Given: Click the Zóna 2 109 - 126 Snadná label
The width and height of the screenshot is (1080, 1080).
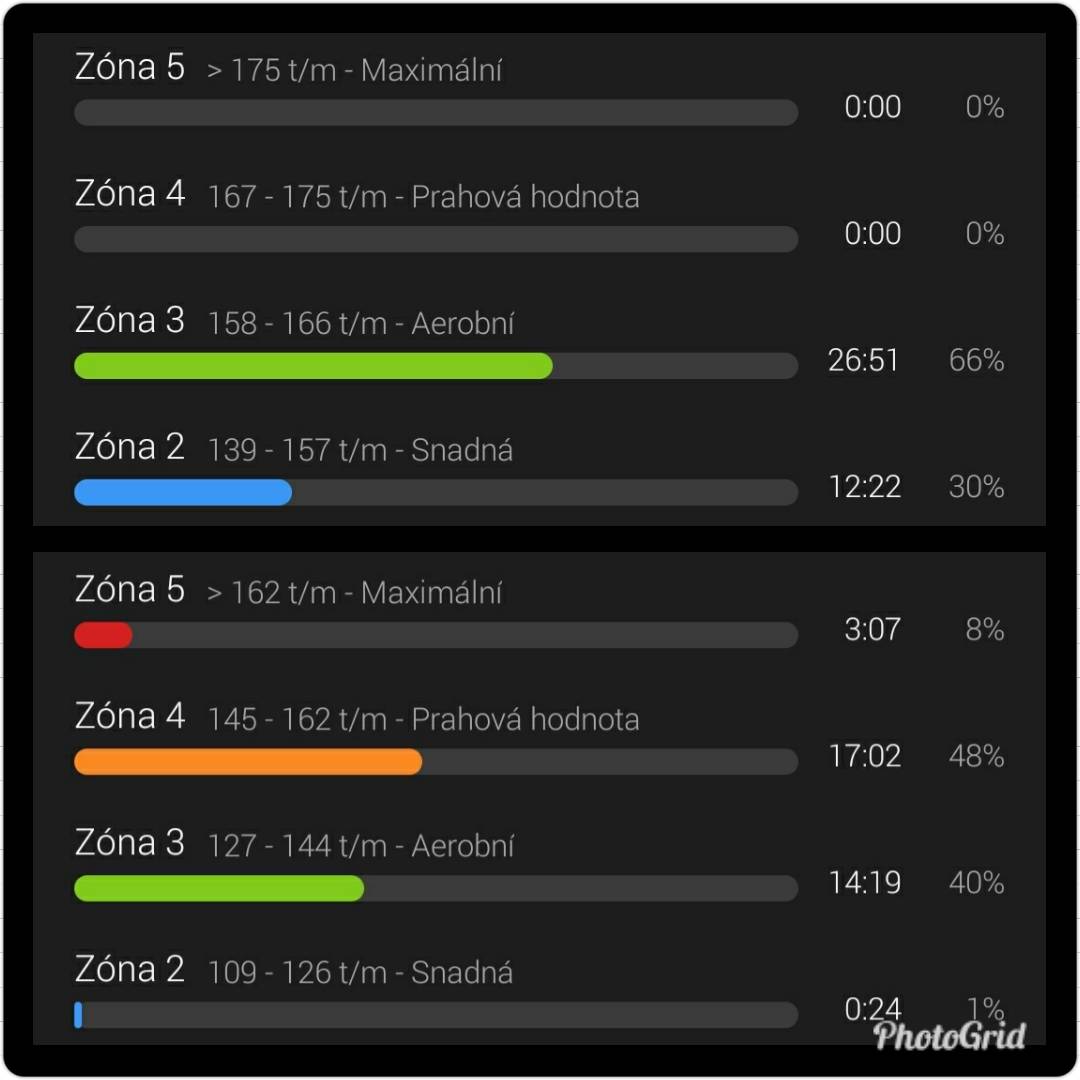Looking at the screenshot, I should [294, 971].
